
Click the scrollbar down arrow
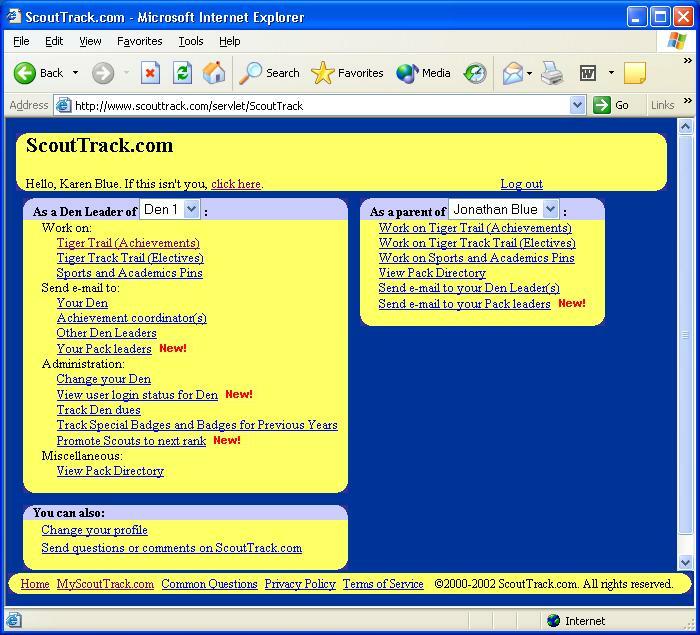coord(685,563)
